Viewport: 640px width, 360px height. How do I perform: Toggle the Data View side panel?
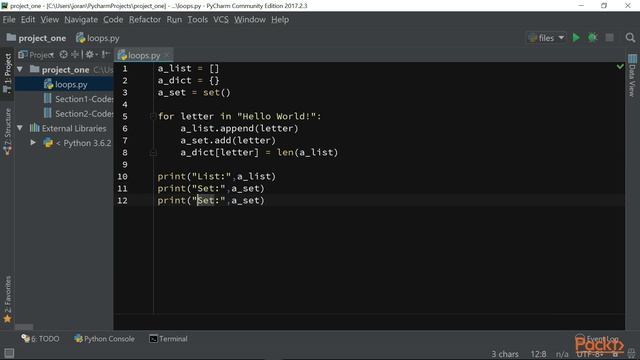pos(632,76)
